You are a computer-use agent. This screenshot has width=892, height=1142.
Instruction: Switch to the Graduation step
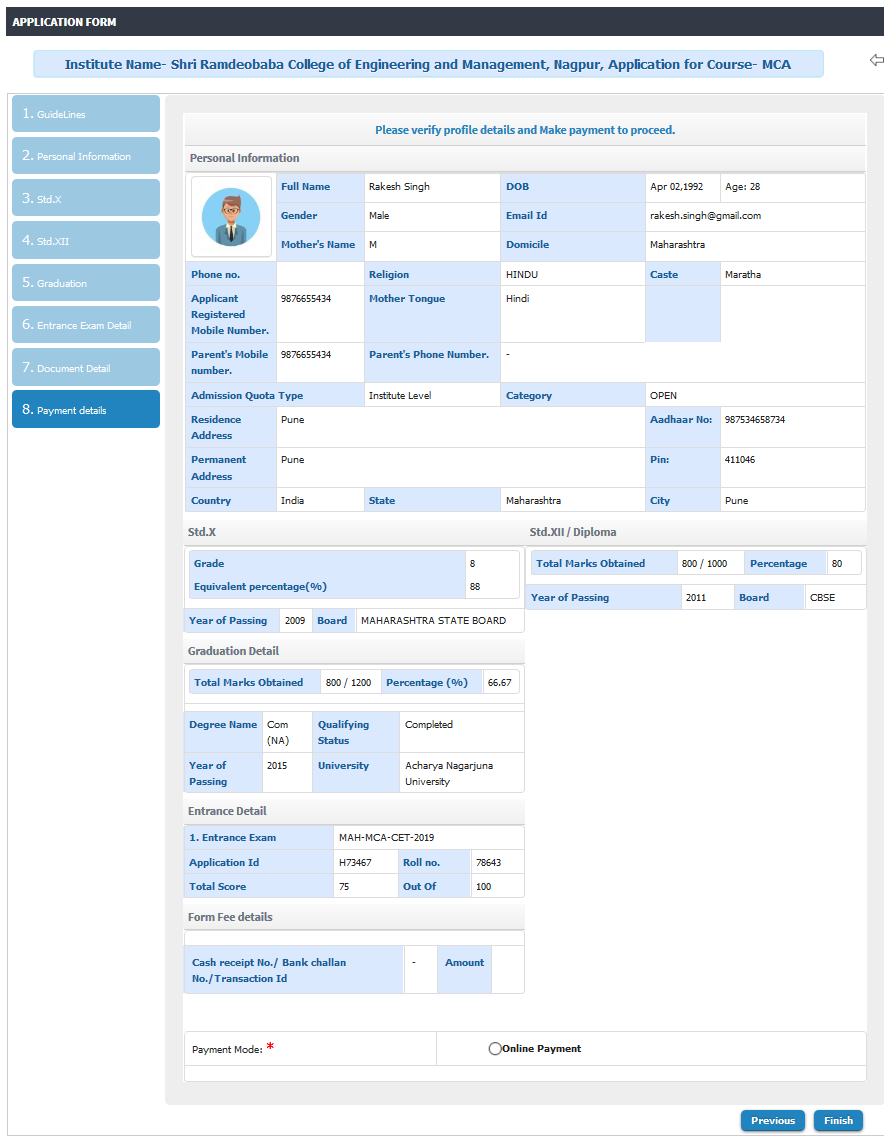point(86,283)
